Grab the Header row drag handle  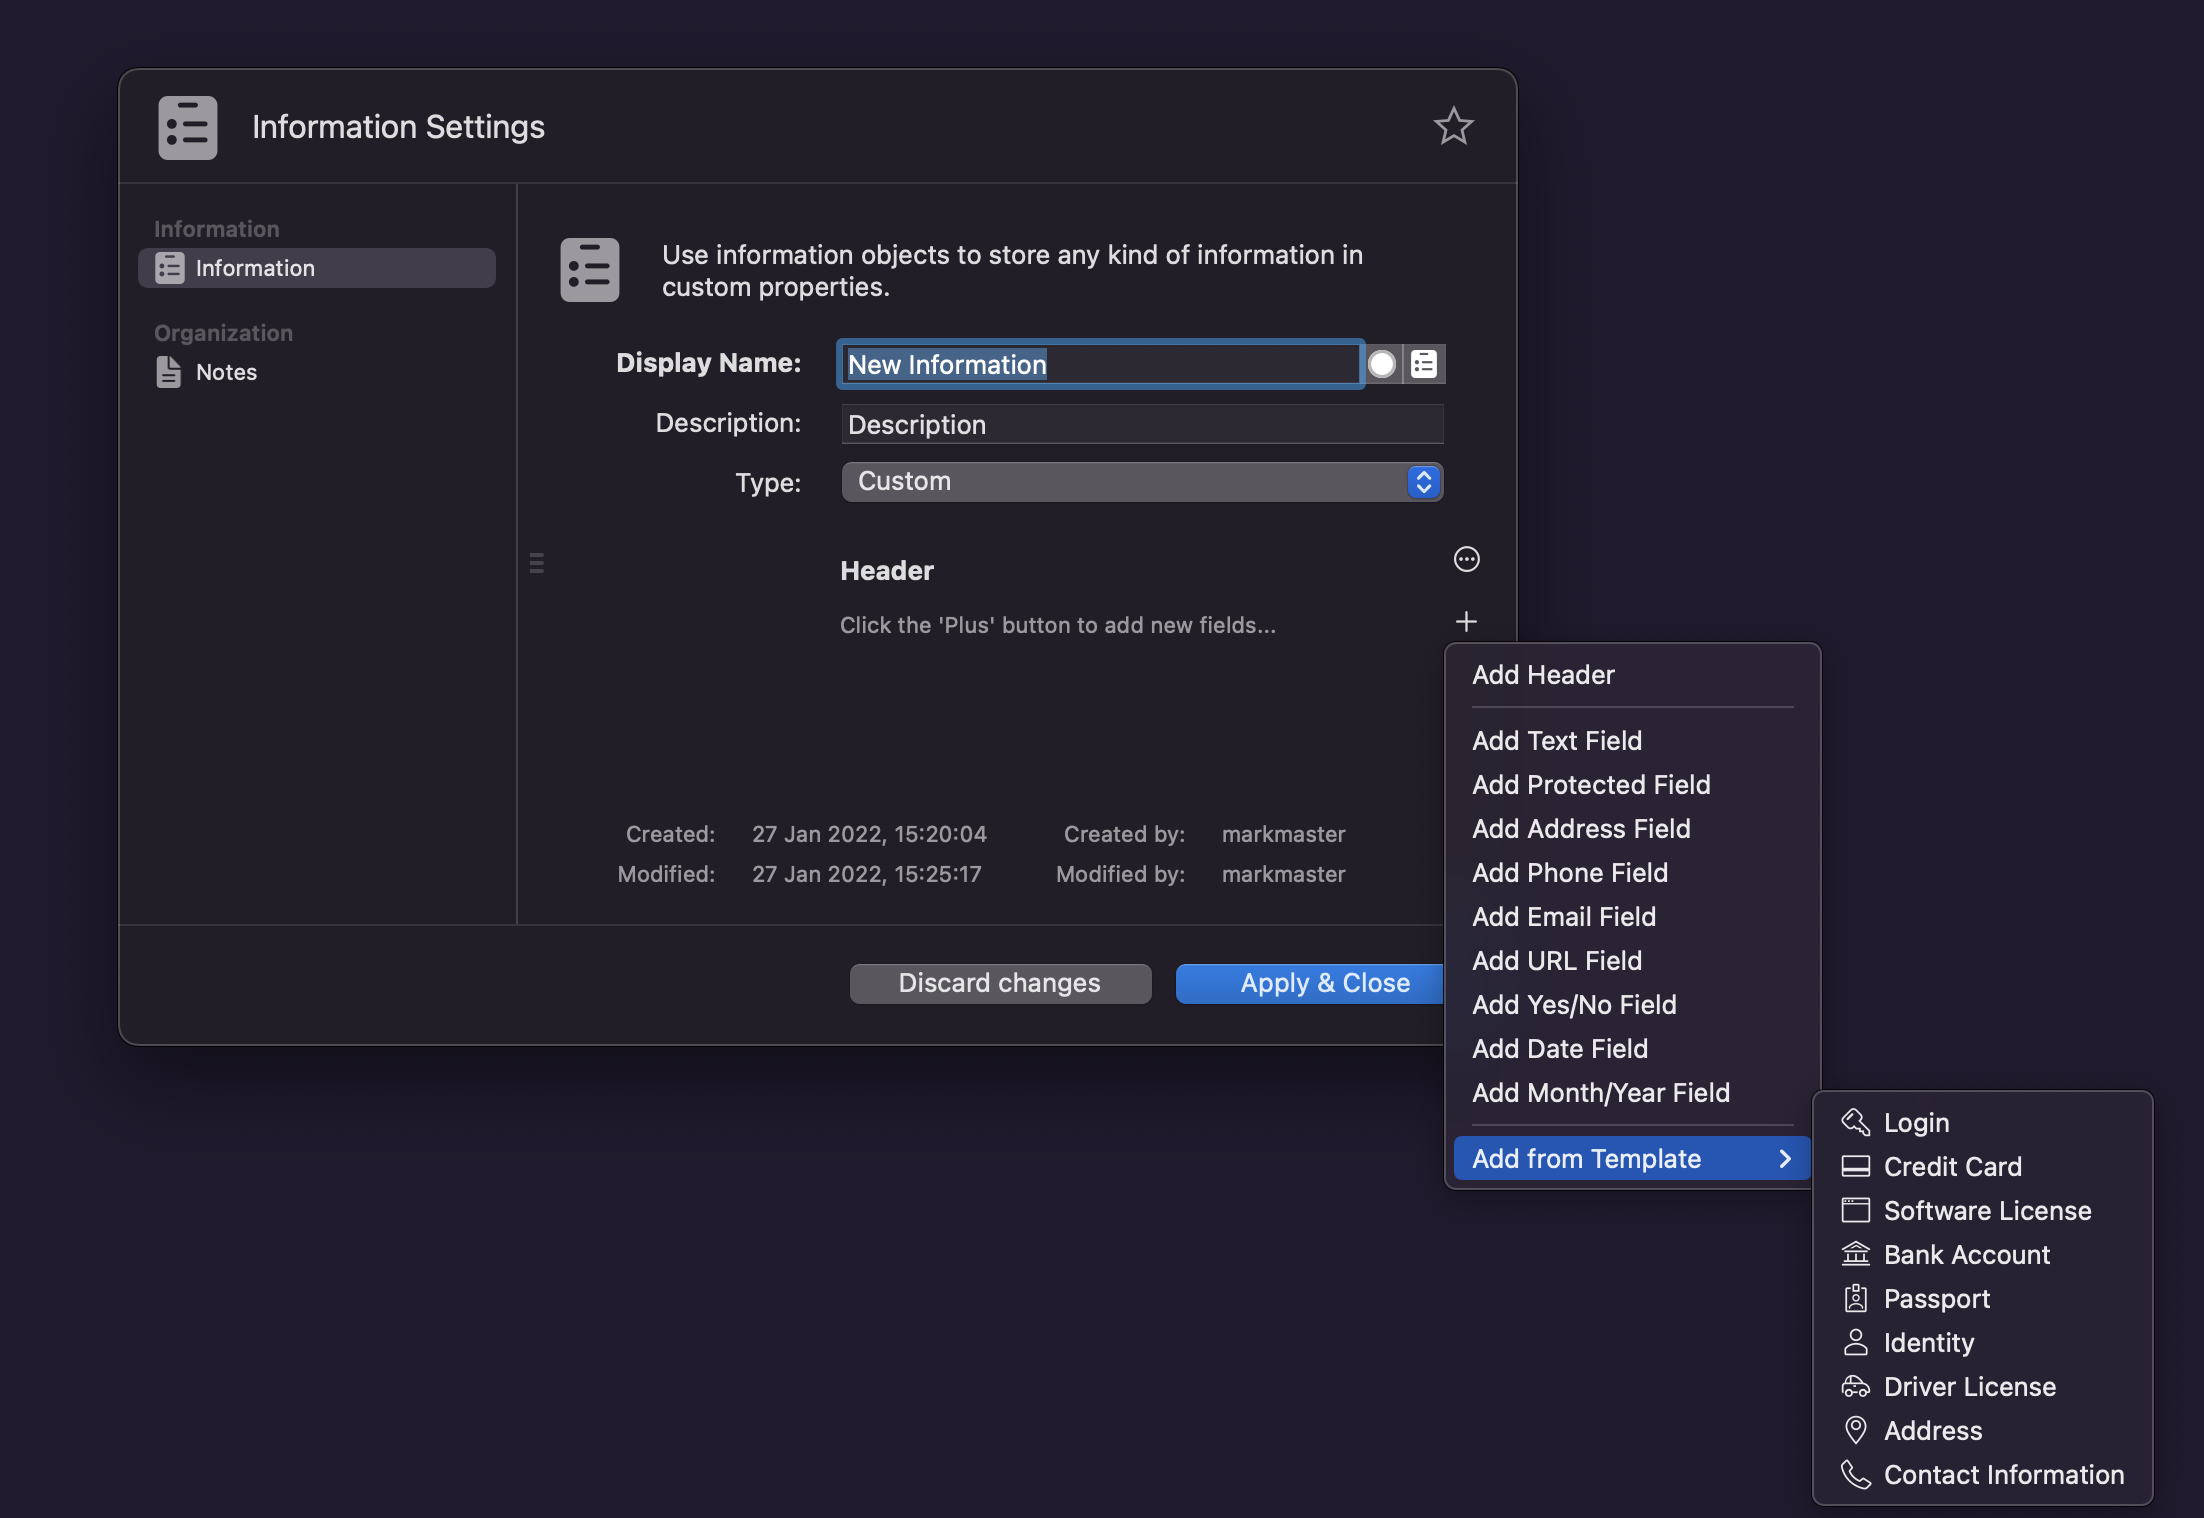pyautogui.click(x=537, y=563)
